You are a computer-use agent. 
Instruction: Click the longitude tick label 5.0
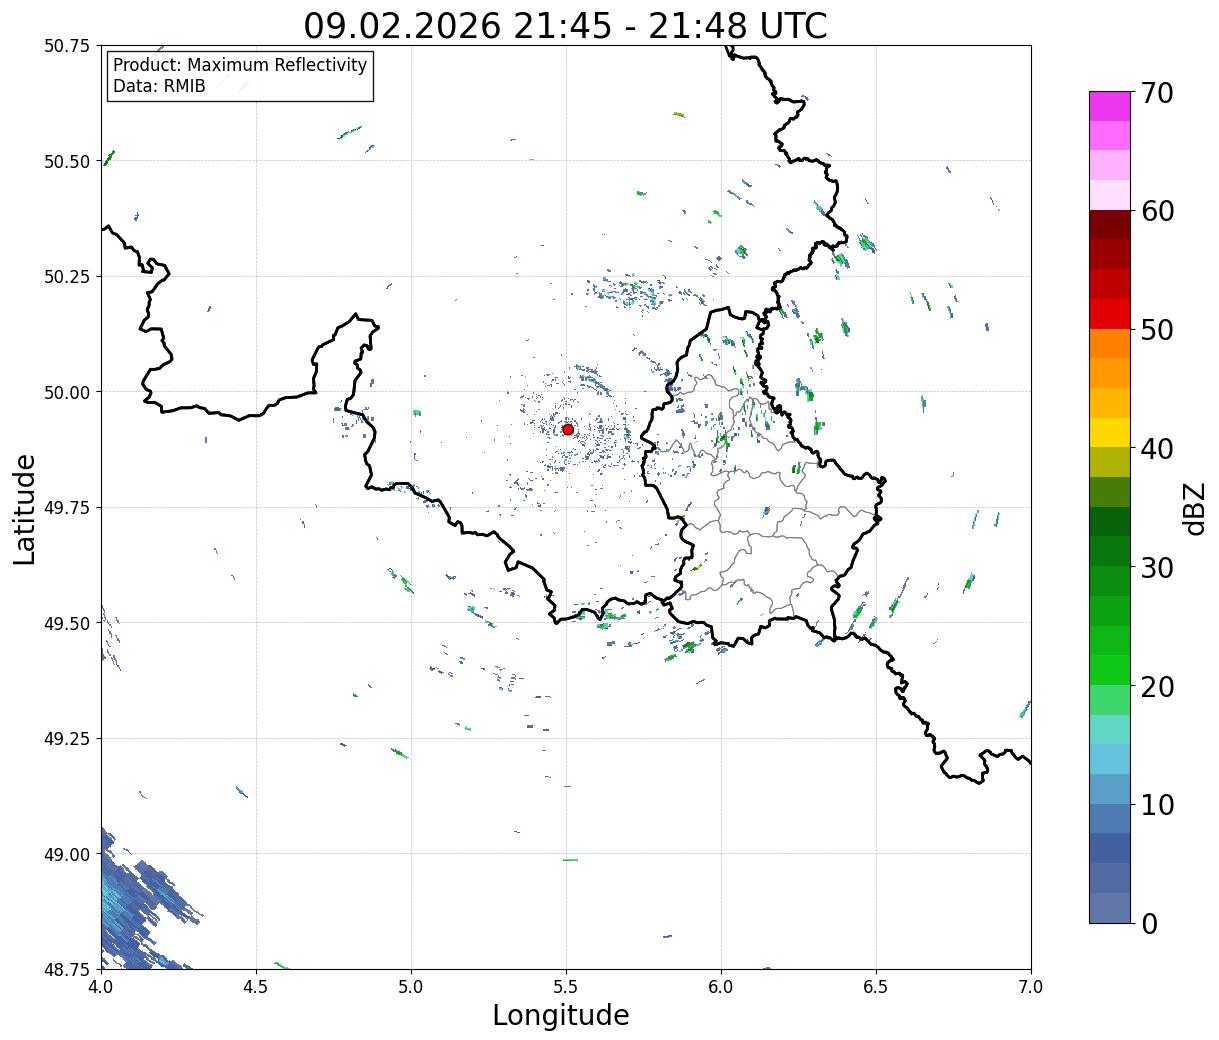pyautogui.click(x=411, y=986)
